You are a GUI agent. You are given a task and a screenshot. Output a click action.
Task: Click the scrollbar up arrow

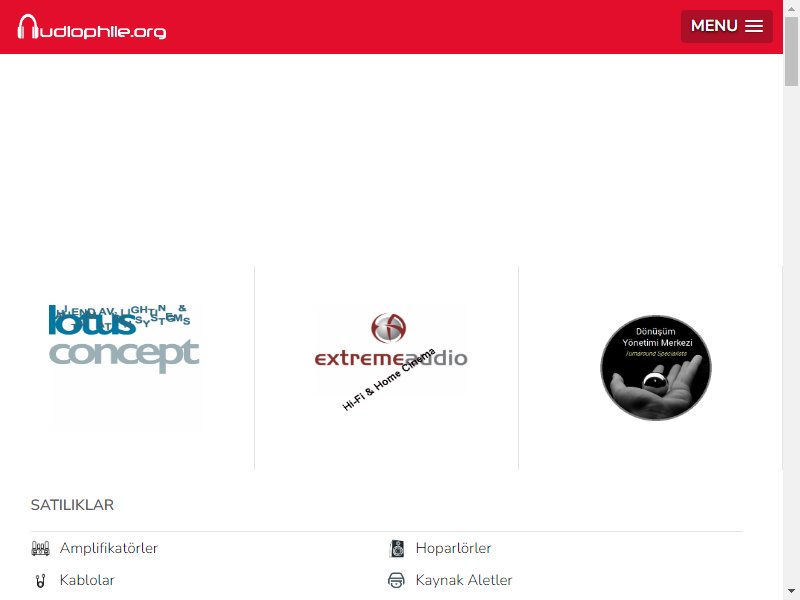[791, 7]
